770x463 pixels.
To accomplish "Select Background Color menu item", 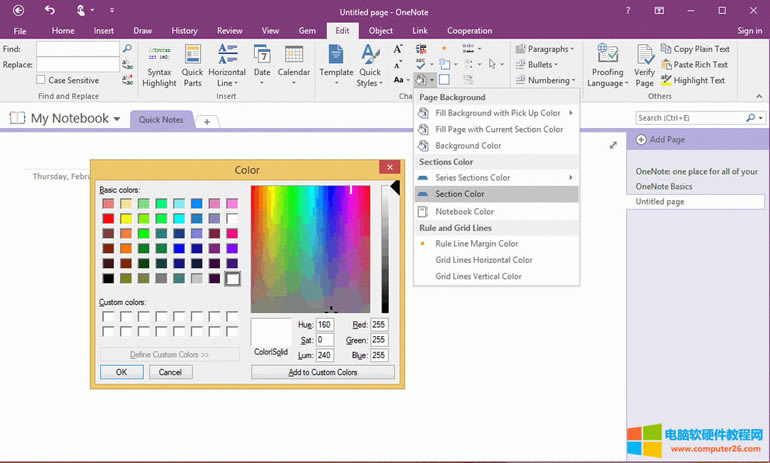I will [468, 146].
